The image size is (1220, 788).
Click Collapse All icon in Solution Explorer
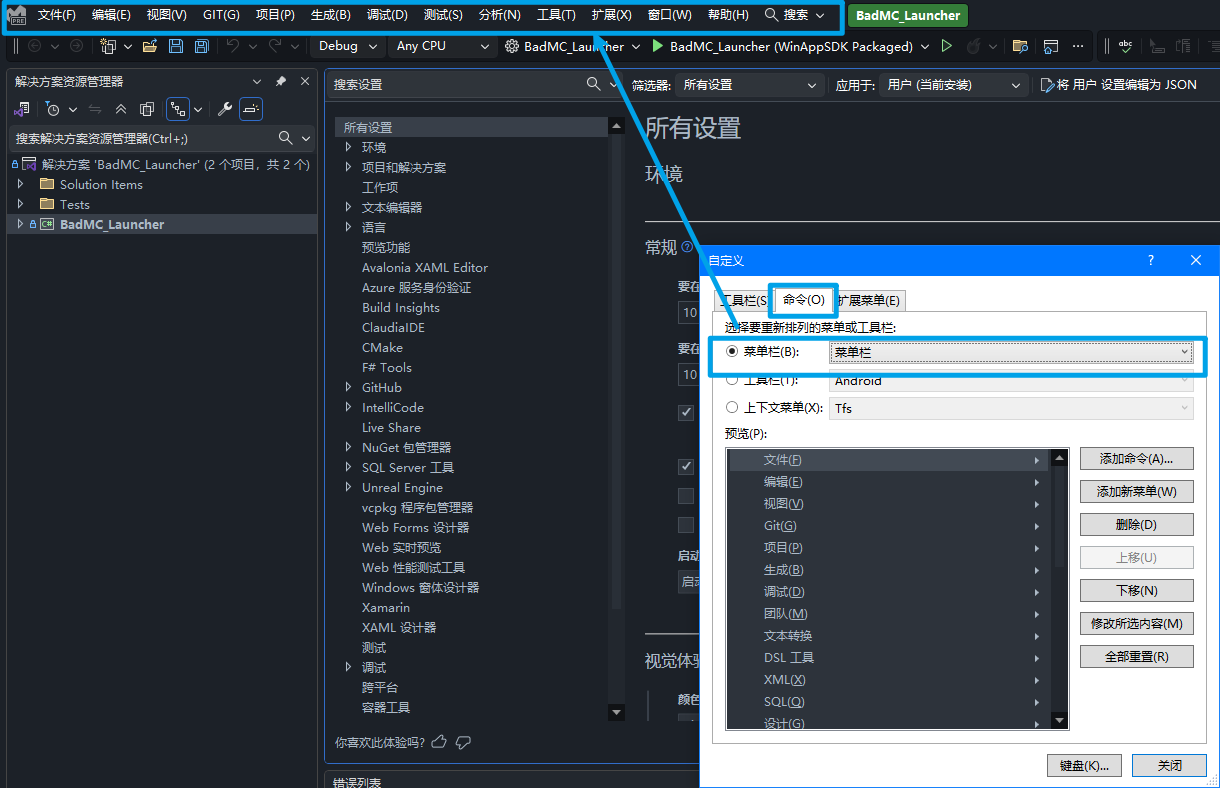click(121, 109)
